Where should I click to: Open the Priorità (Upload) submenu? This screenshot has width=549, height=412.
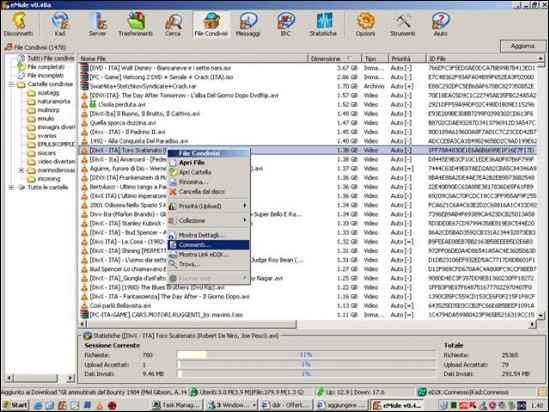[209, 206]
